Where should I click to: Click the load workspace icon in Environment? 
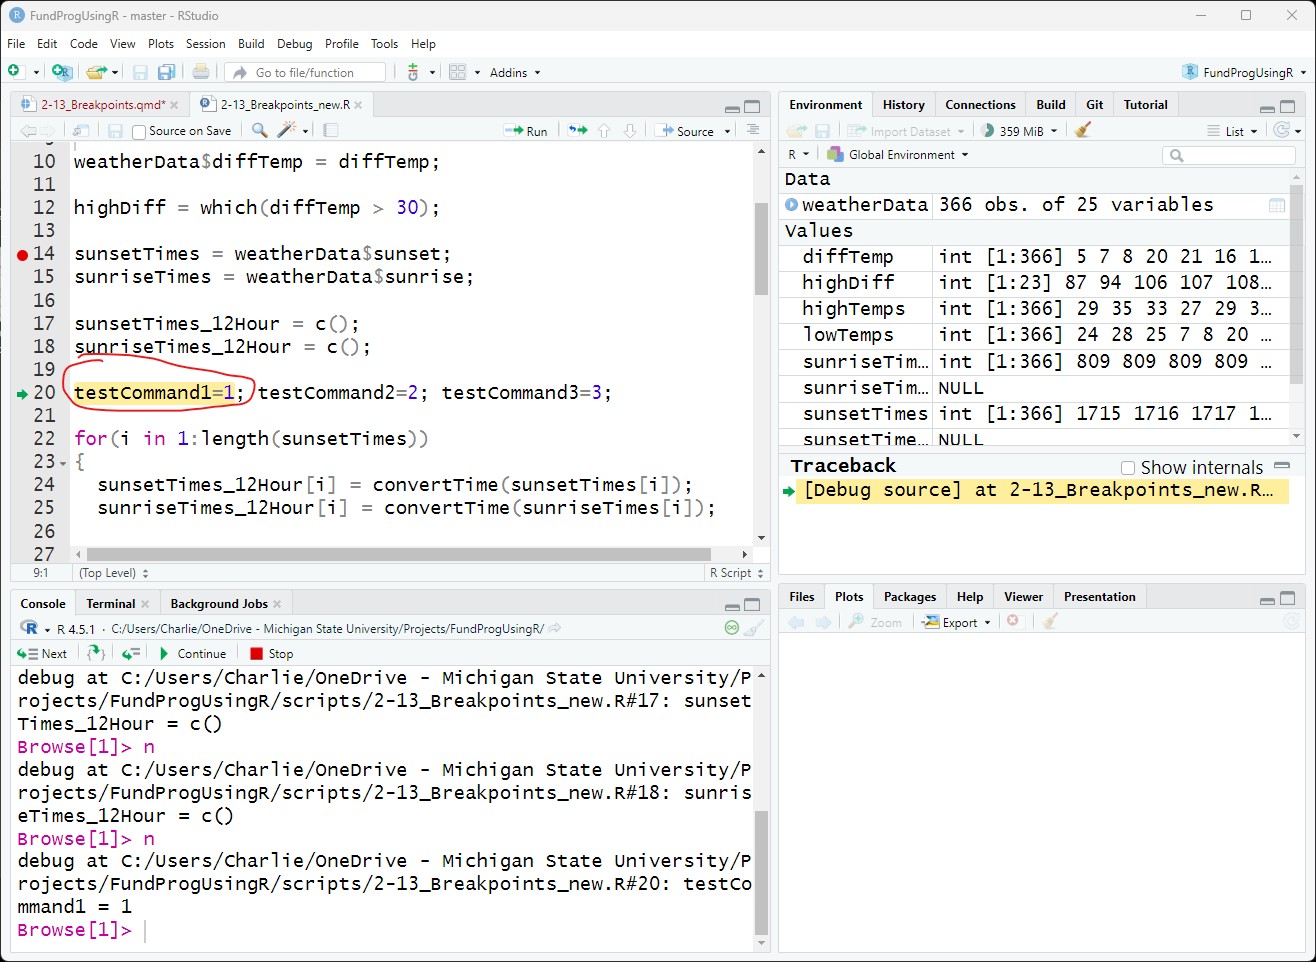796,131
